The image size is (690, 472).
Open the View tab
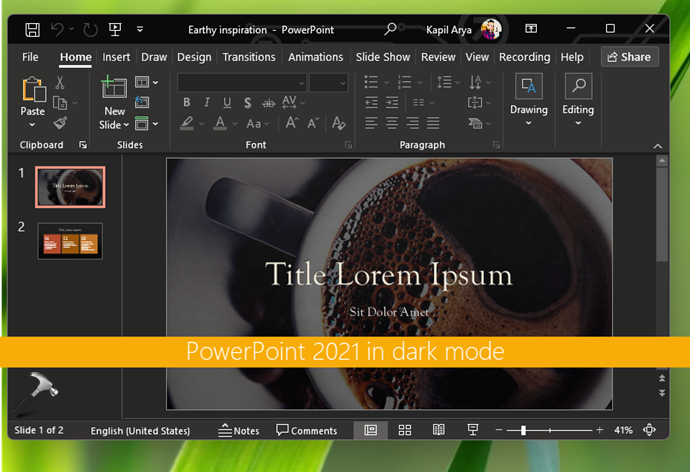(x=477, y=57)
